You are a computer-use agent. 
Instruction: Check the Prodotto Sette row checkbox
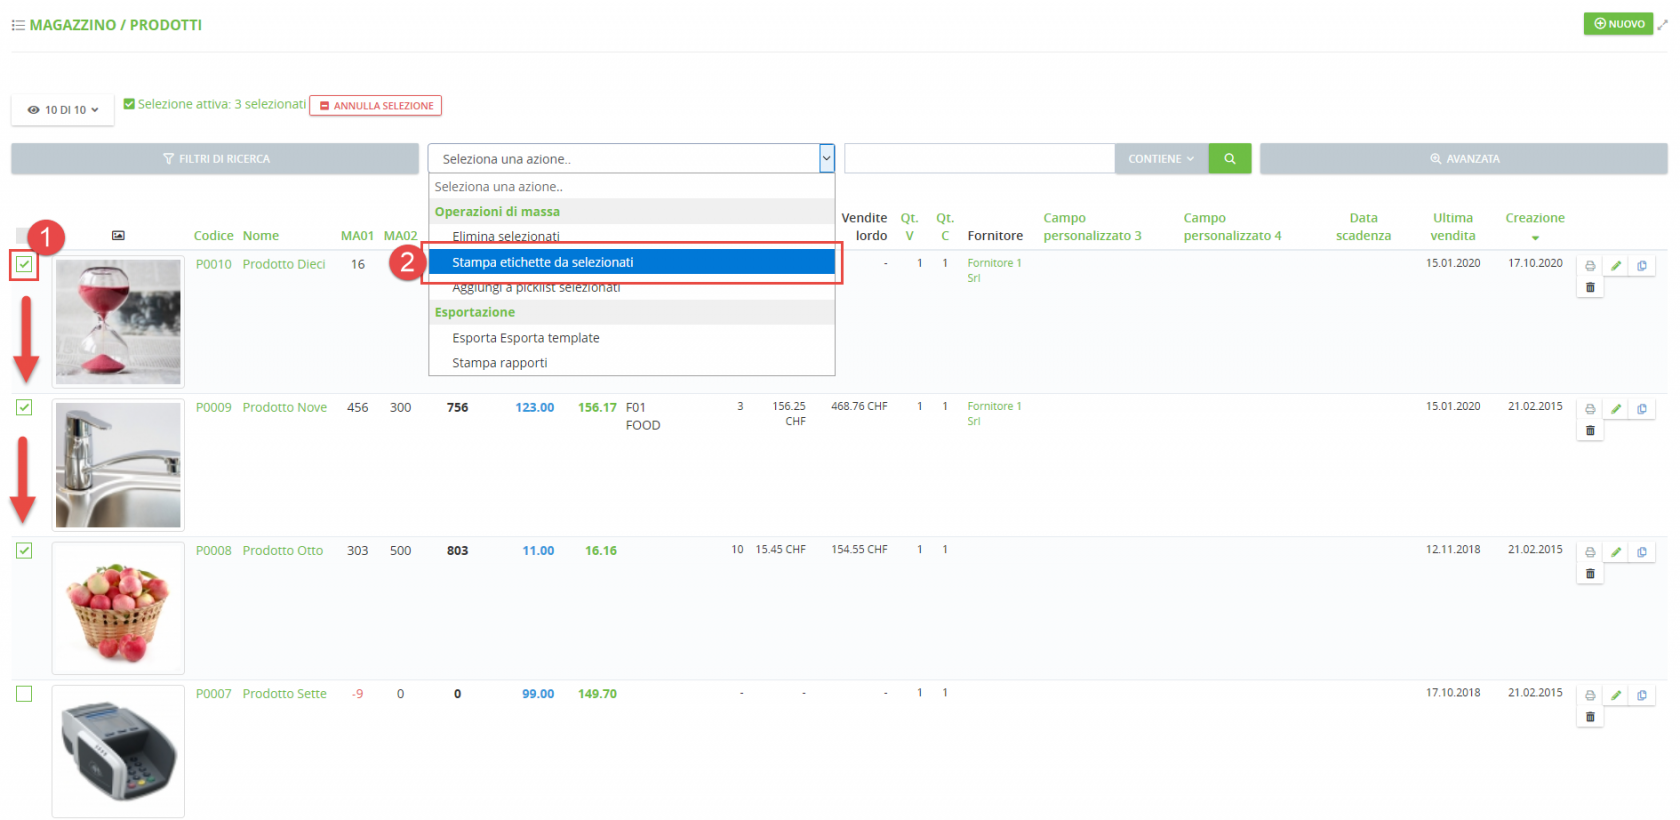(x=24, y=694)
